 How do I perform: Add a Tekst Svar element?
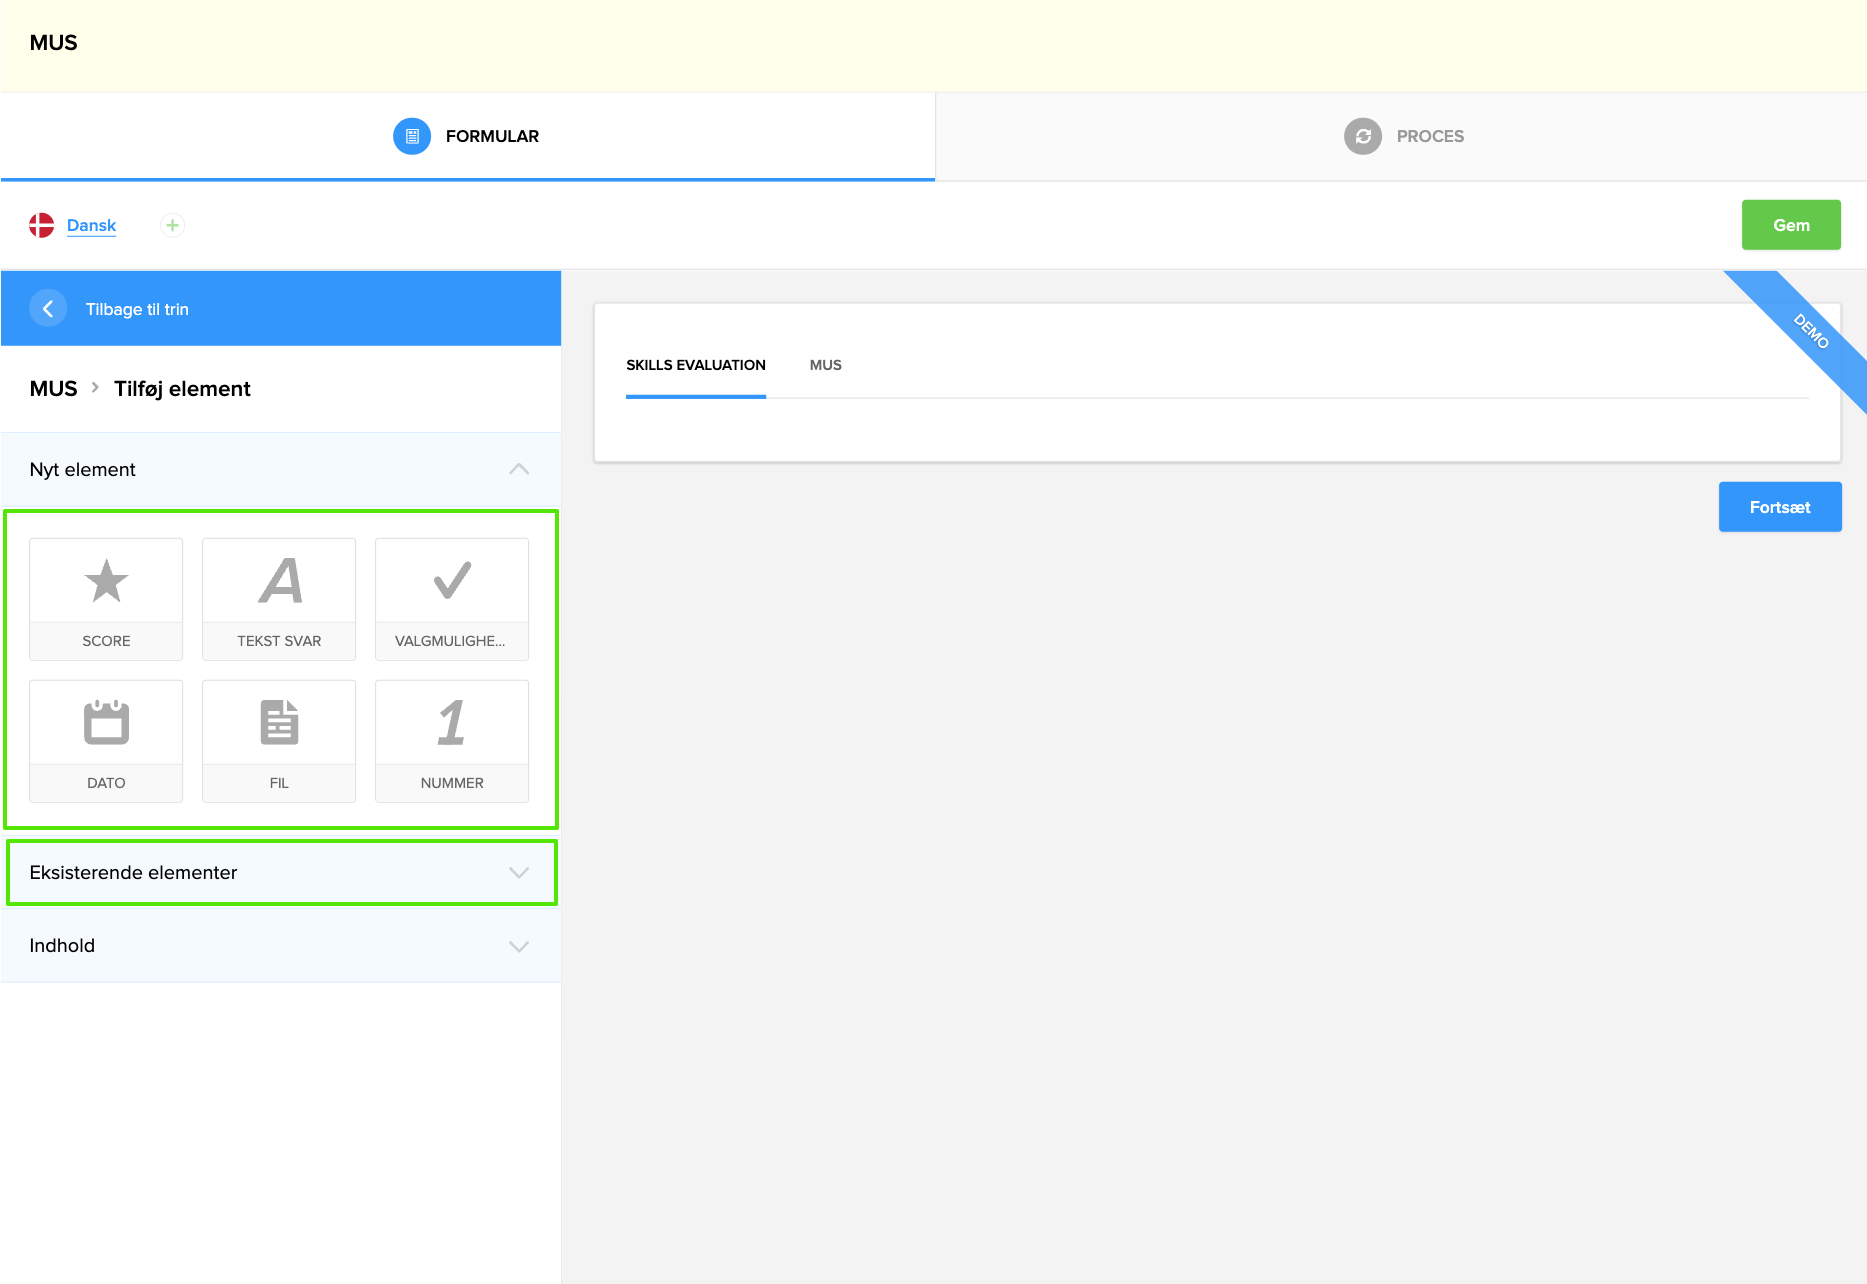click(279, 599)
